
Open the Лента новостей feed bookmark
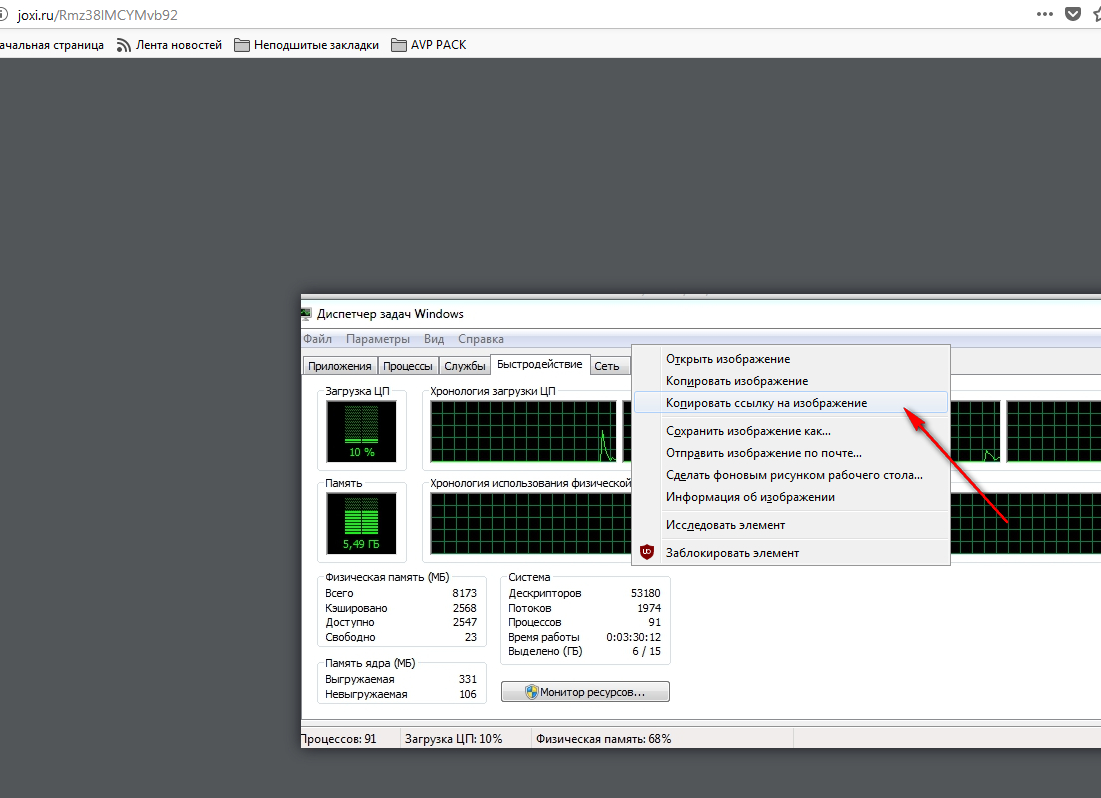tap(169, 45)
